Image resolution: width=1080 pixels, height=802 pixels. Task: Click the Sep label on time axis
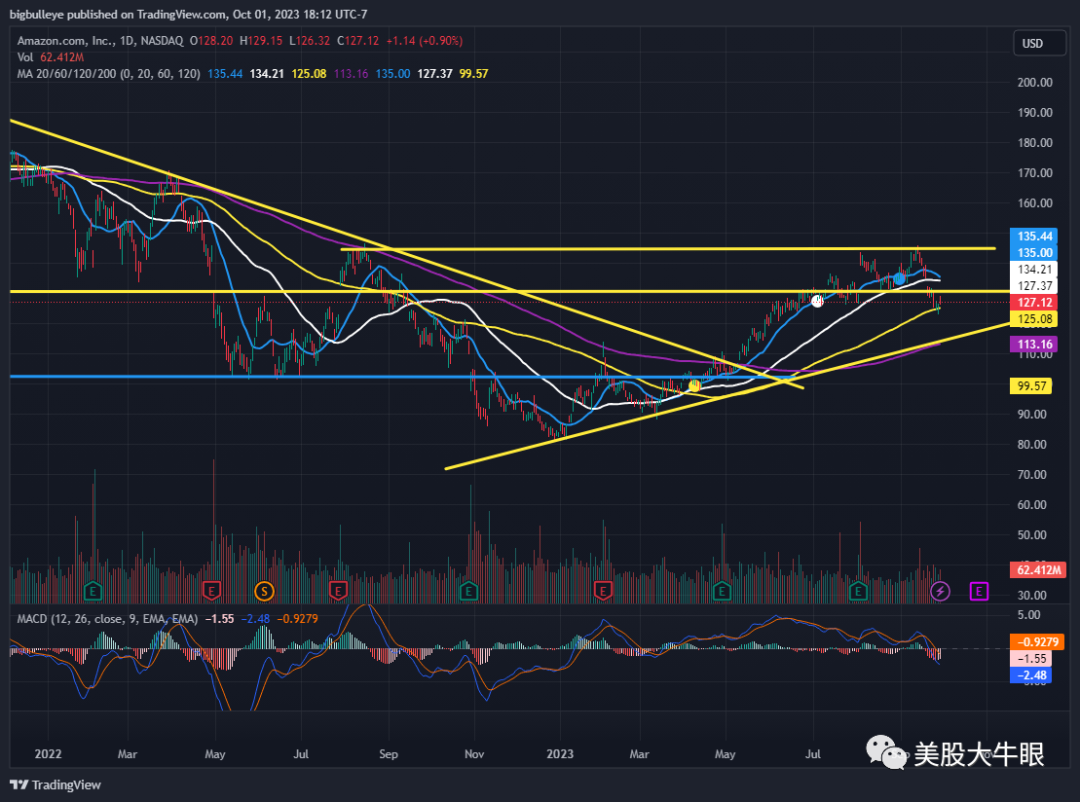[x=388, y=754]
